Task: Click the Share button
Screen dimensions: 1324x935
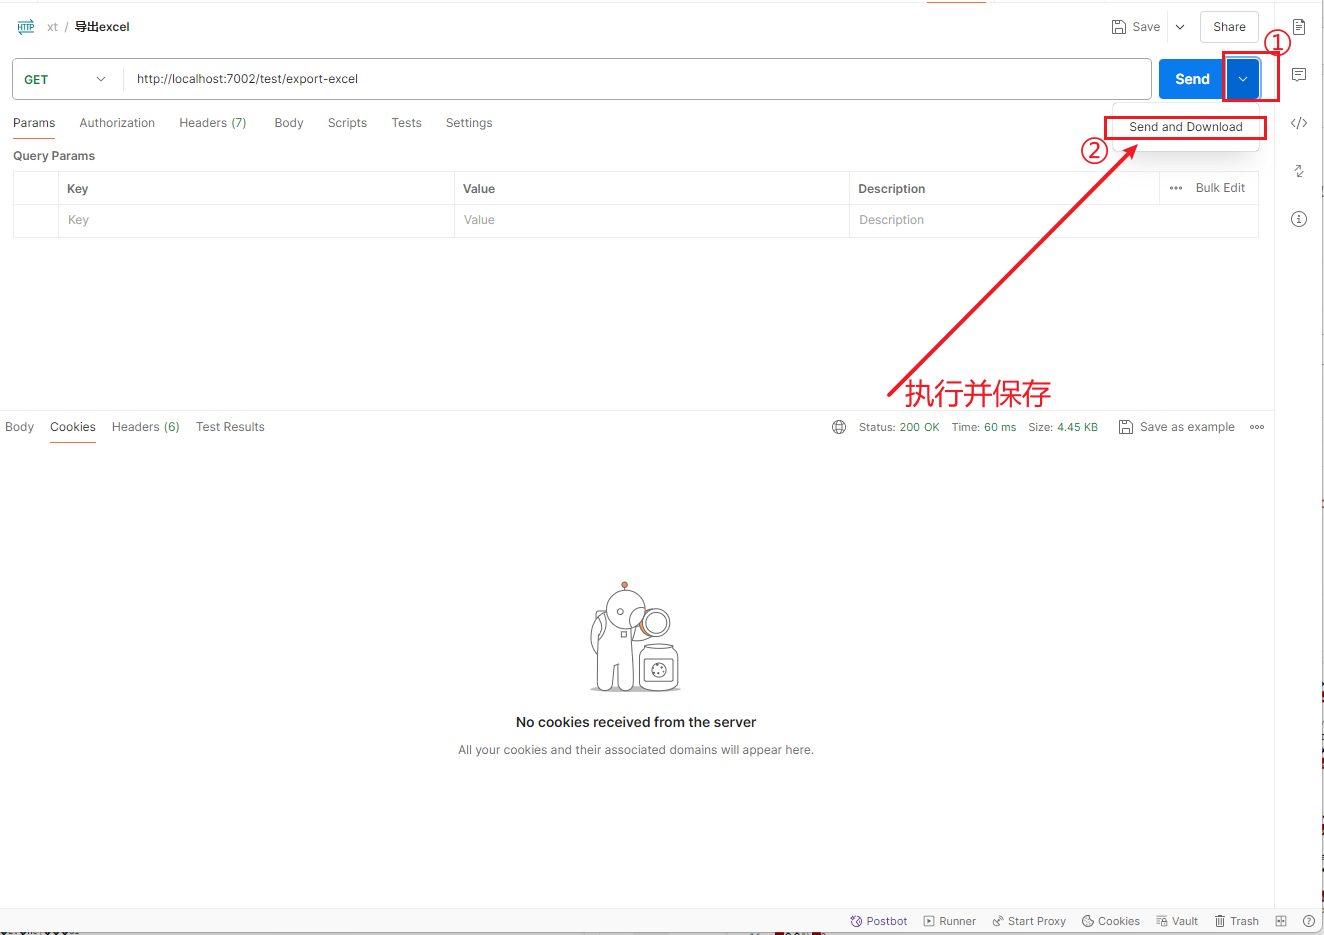Action: point(1229,27)
